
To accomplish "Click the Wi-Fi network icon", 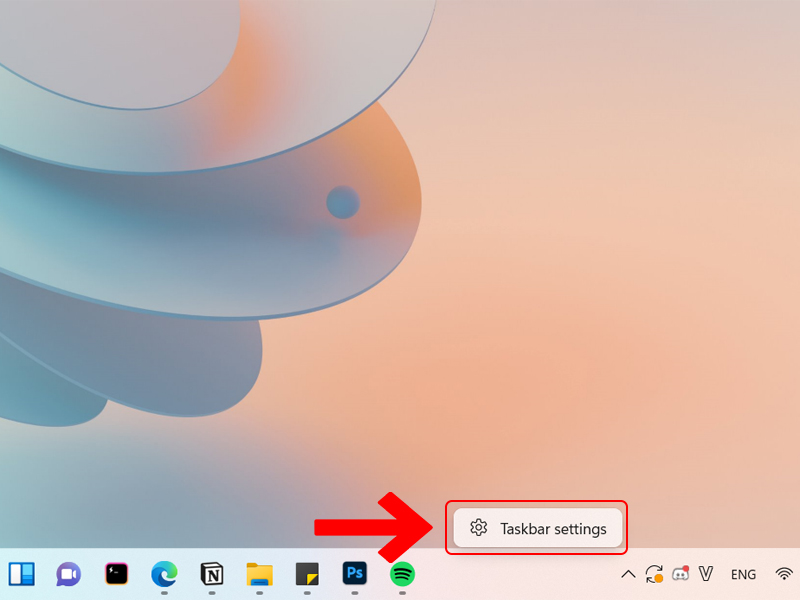I will tap(784, 574).
